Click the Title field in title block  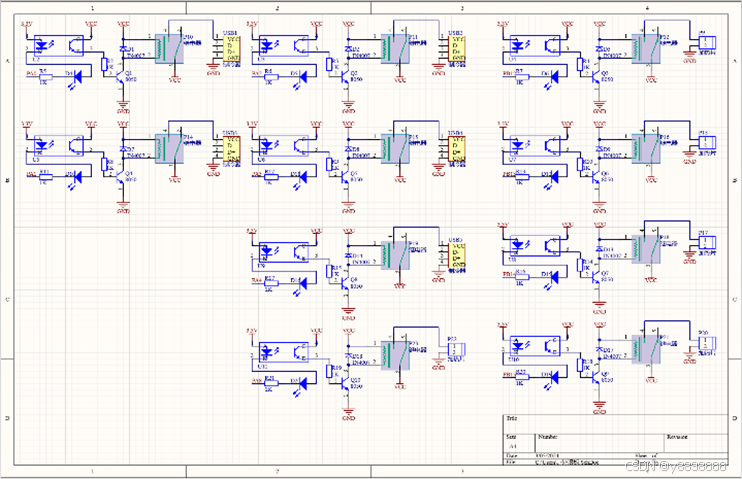coord(615,424)
